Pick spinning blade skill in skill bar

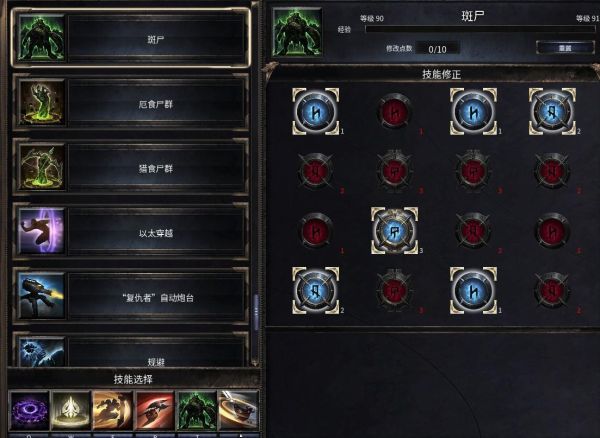click(238, 410)
